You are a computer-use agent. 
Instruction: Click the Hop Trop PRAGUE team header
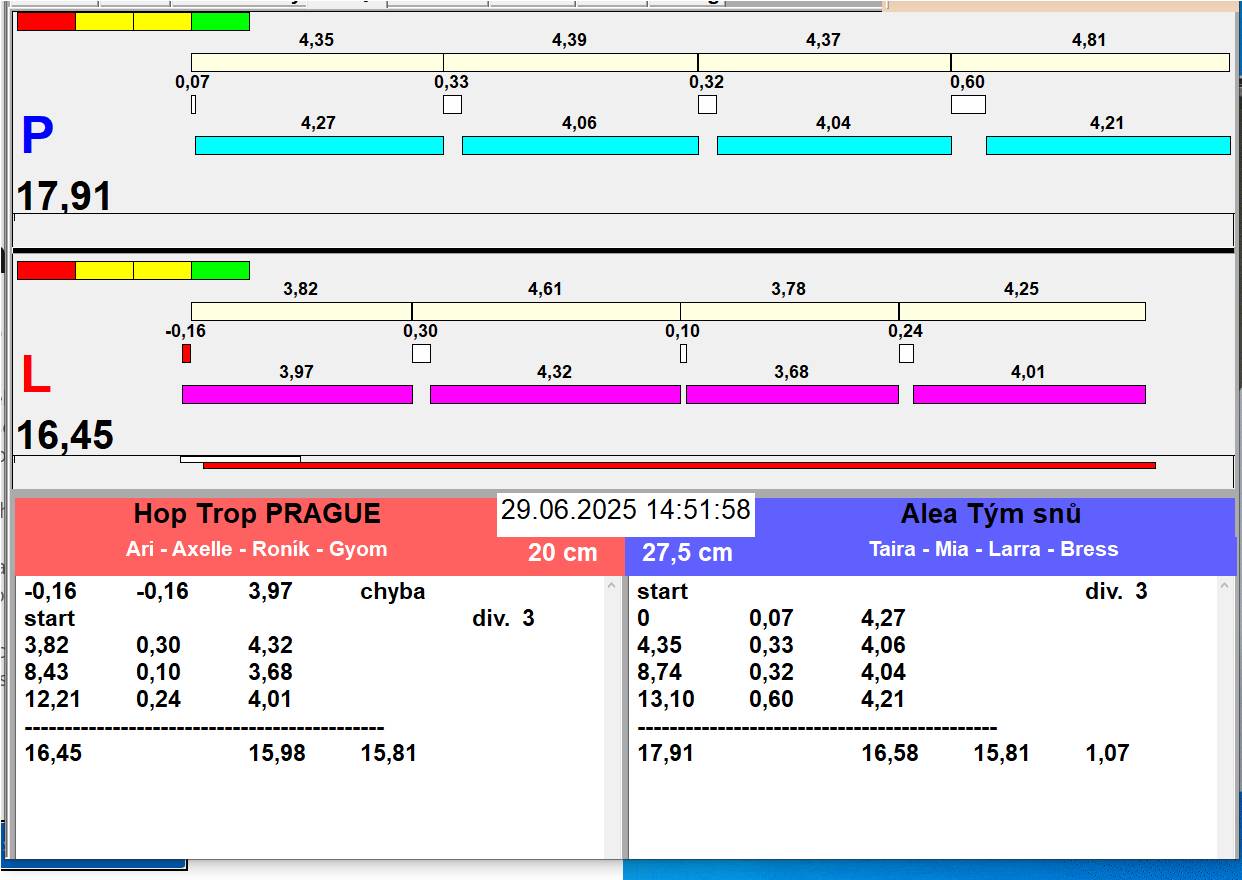click(x=257, y=514)
